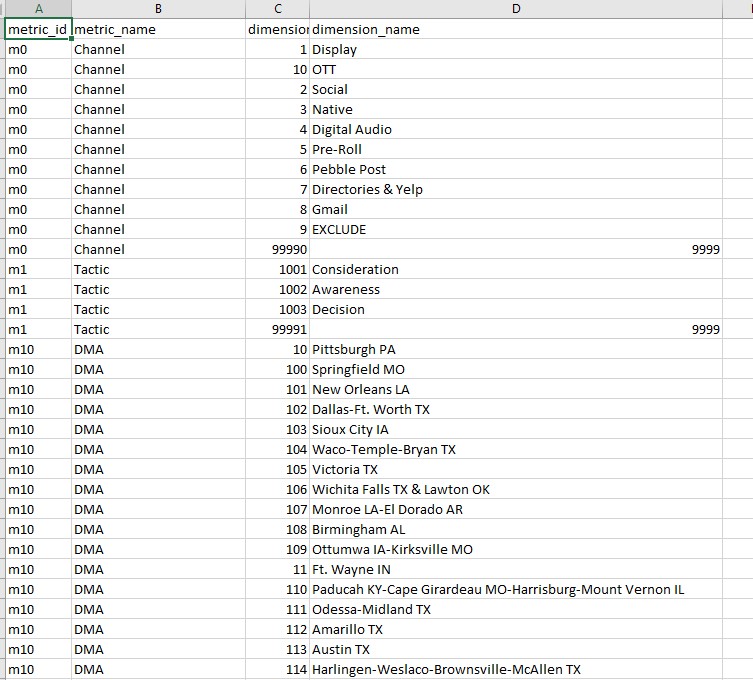Select the Paducah KY-Cape Girardeau cell
The width and height of the screenshot is (753, 680).
(x=516, y=590)
